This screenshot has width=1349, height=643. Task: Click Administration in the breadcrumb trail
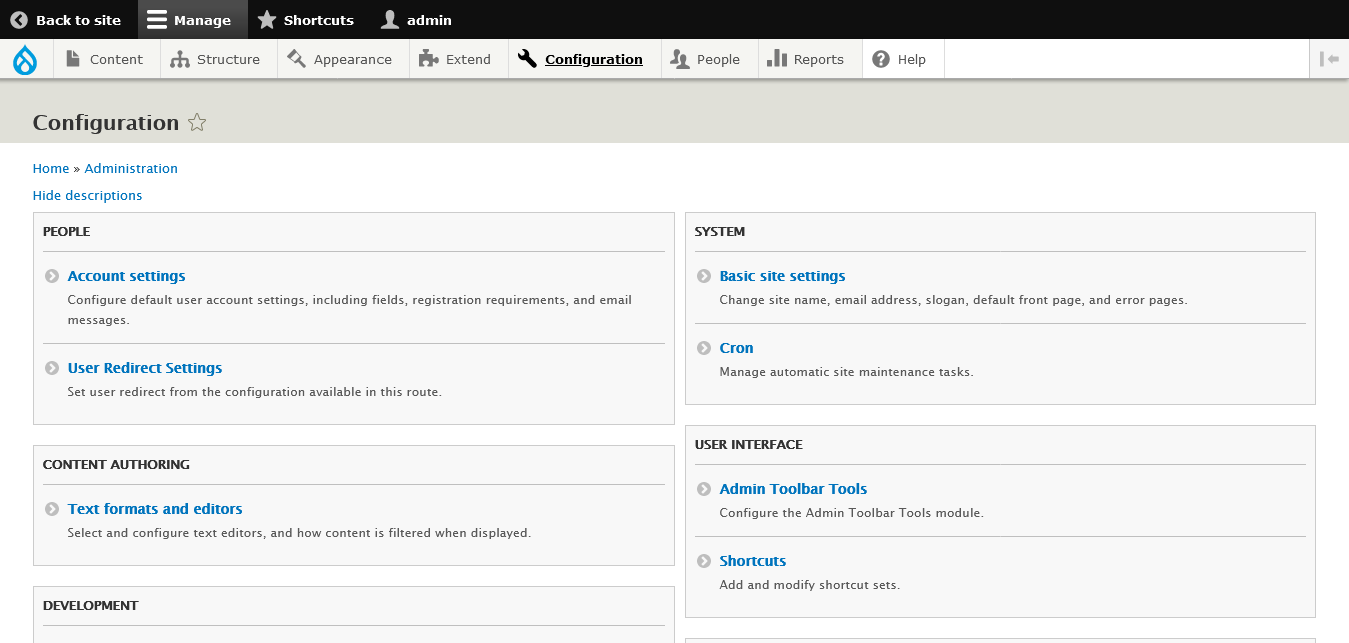tap(131, 168)
